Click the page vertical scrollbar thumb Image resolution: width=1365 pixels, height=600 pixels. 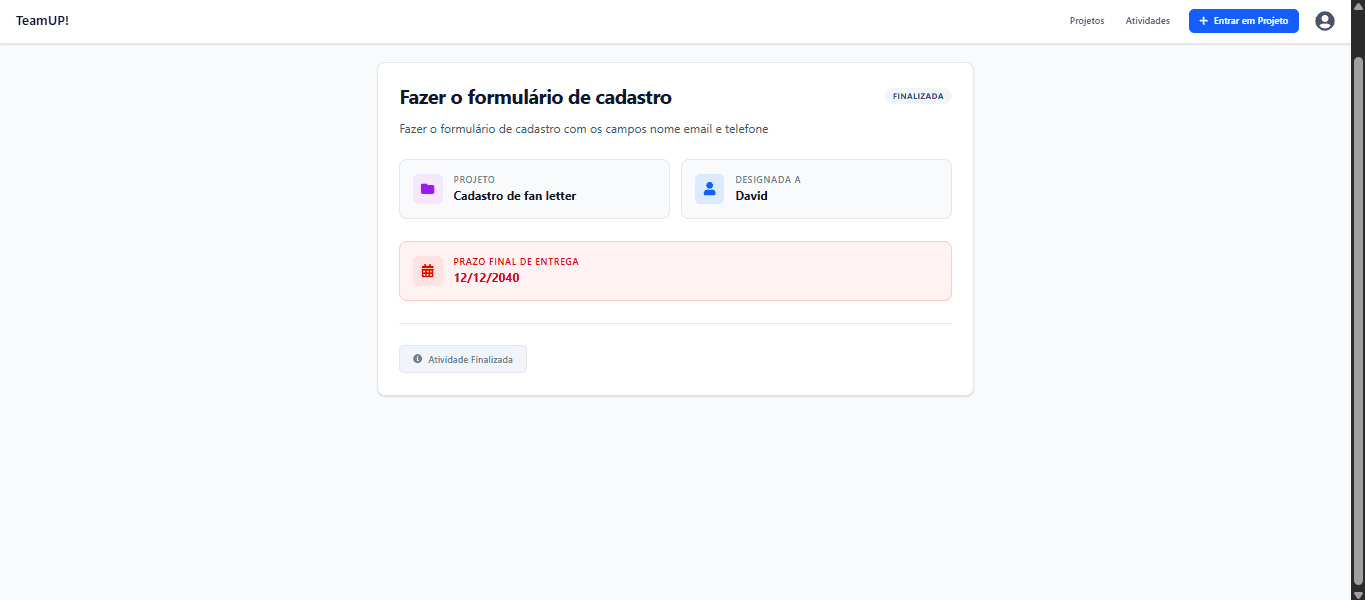(x=1358, y=318)
